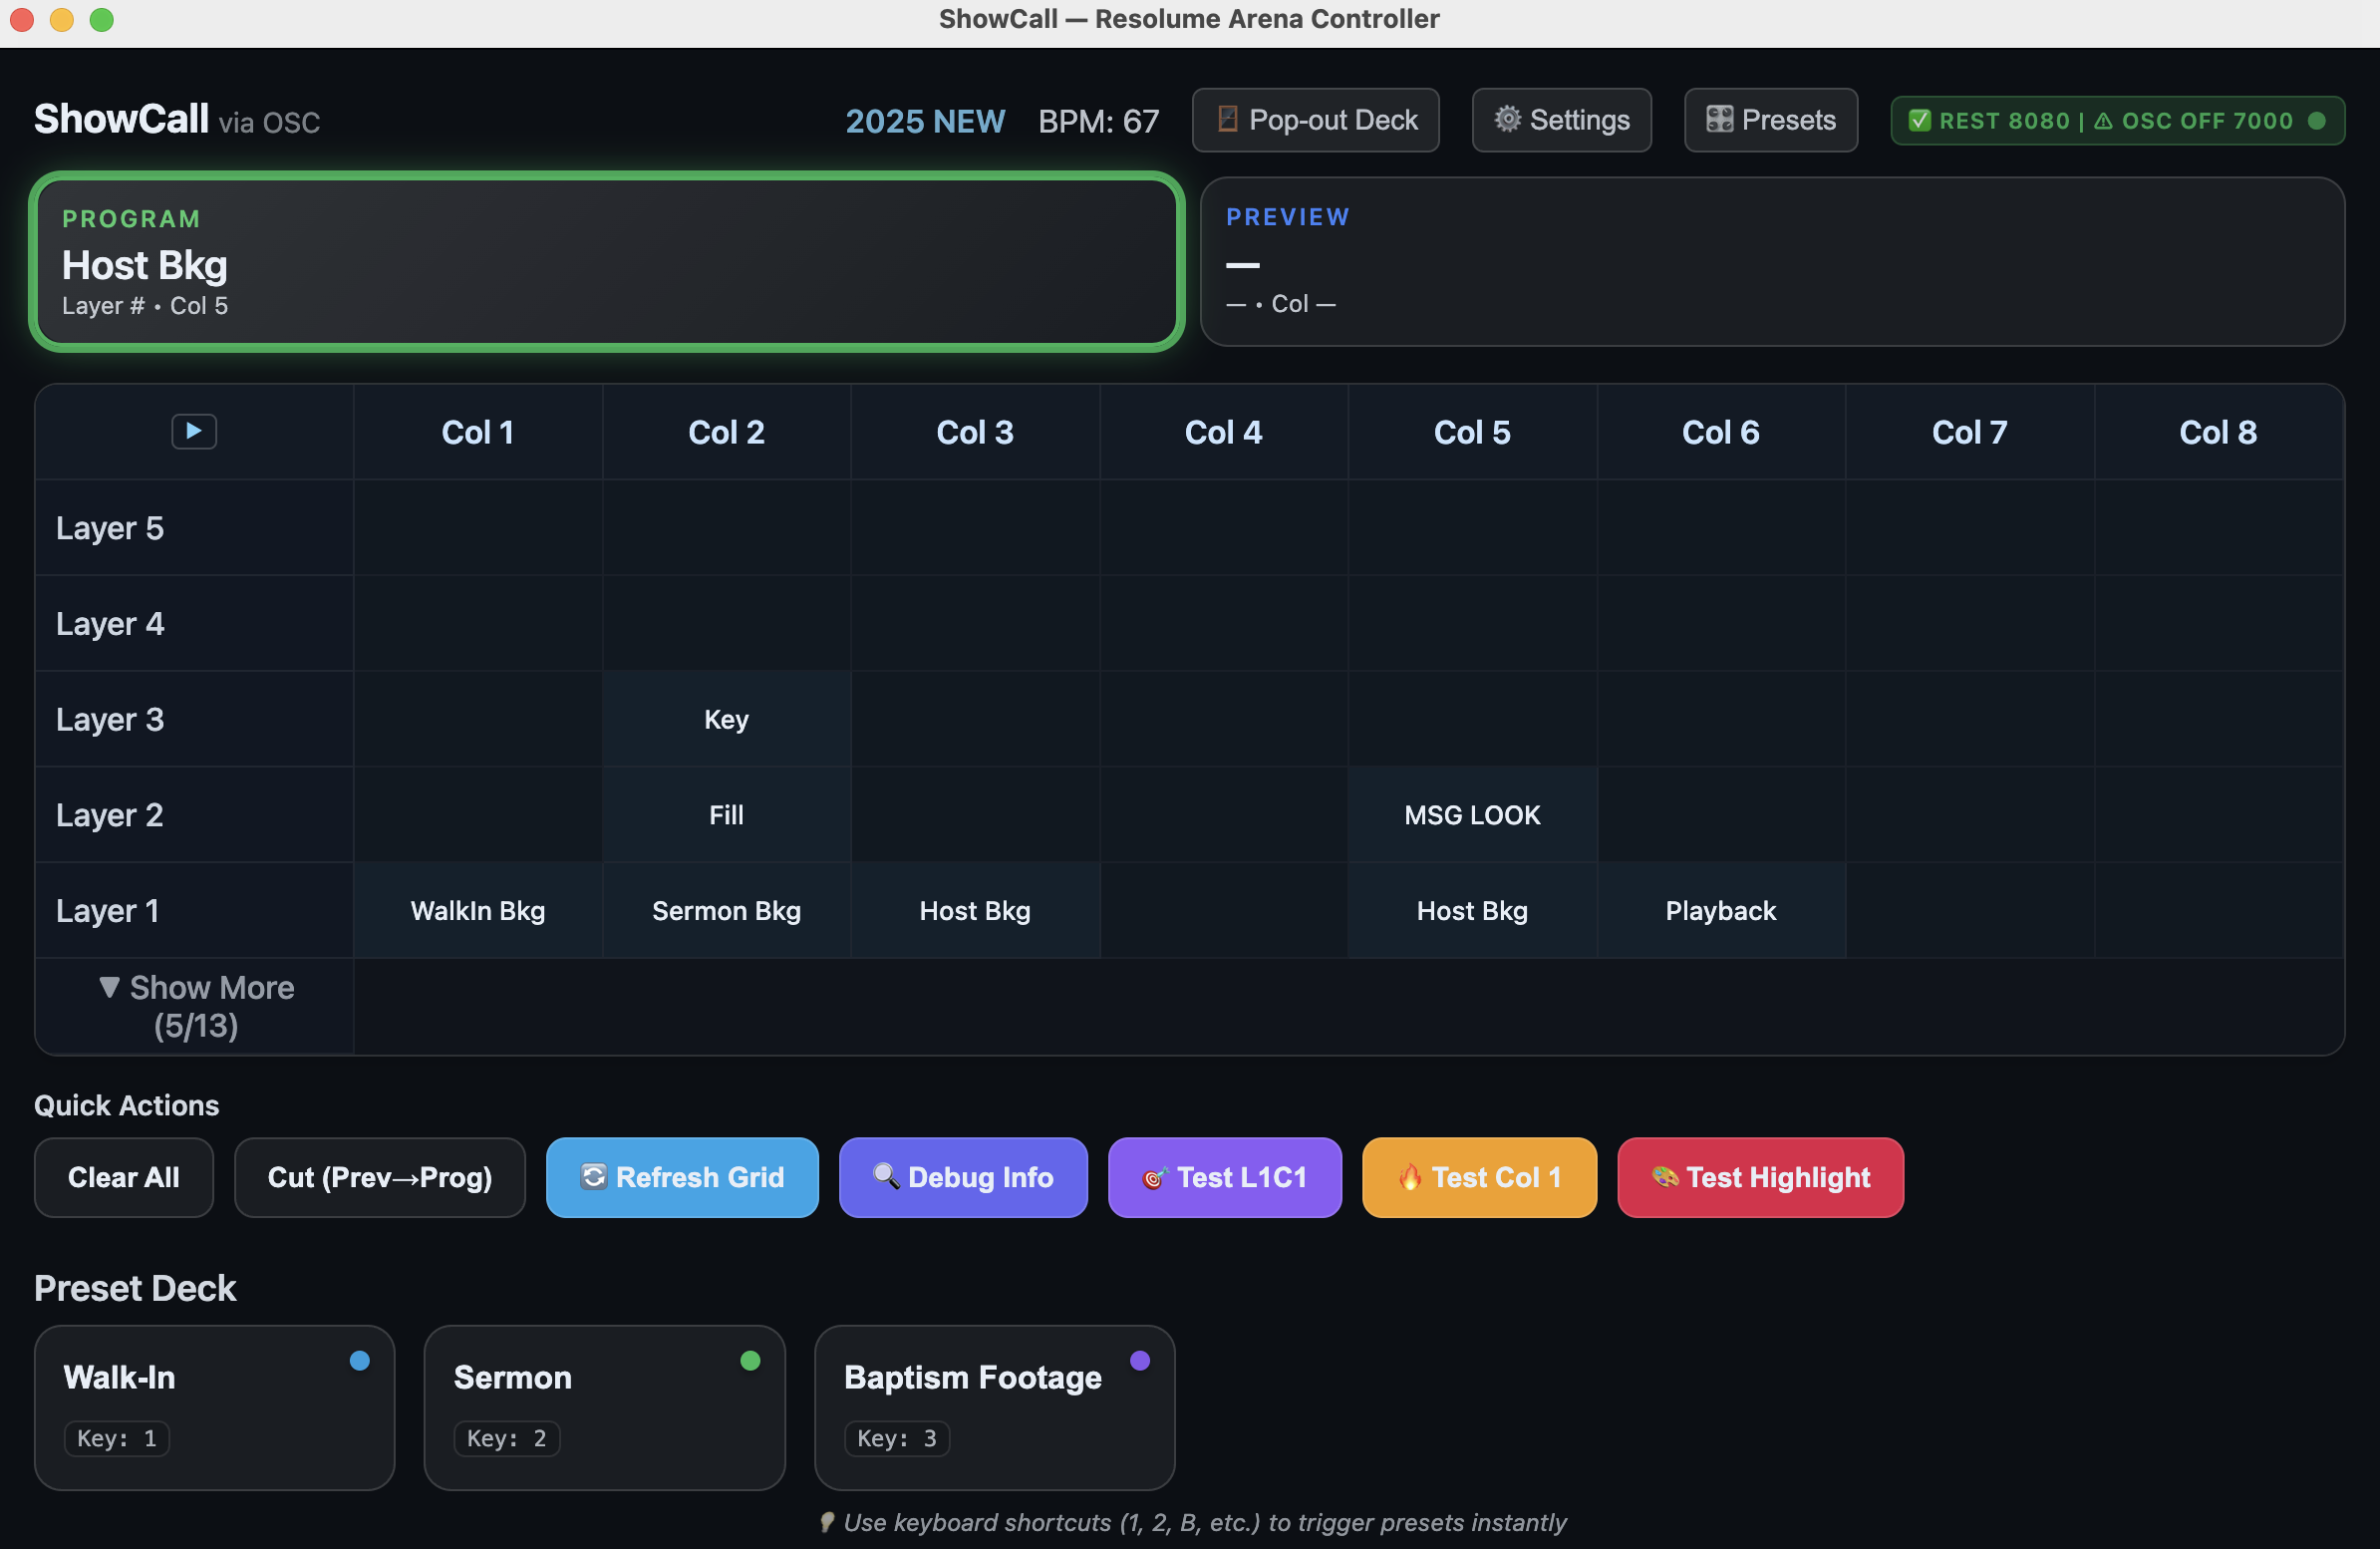This screenshot has height=1549, width=2380.
Task: Run the Test L1C1 action
Action: click(x=1224, y=1177)
